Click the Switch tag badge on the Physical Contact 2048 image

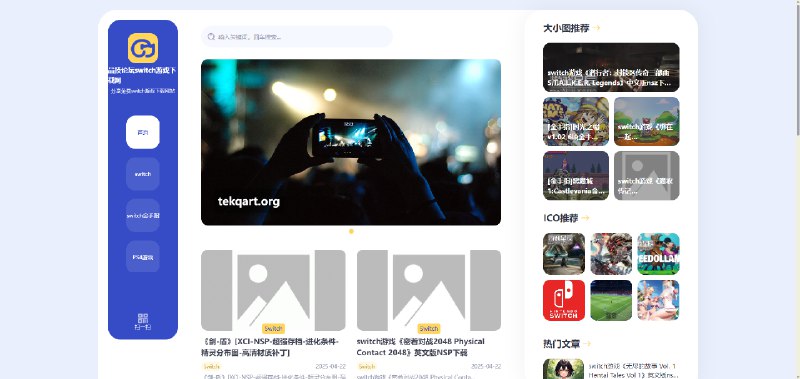coord(429,329)
